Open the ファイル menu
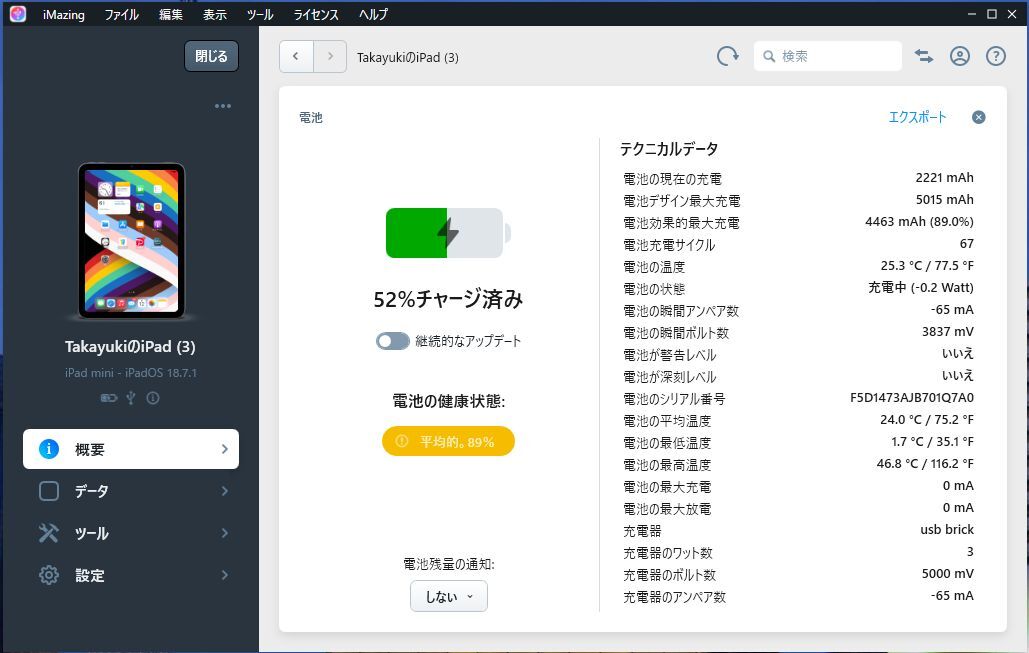 [x=121, y=14]
